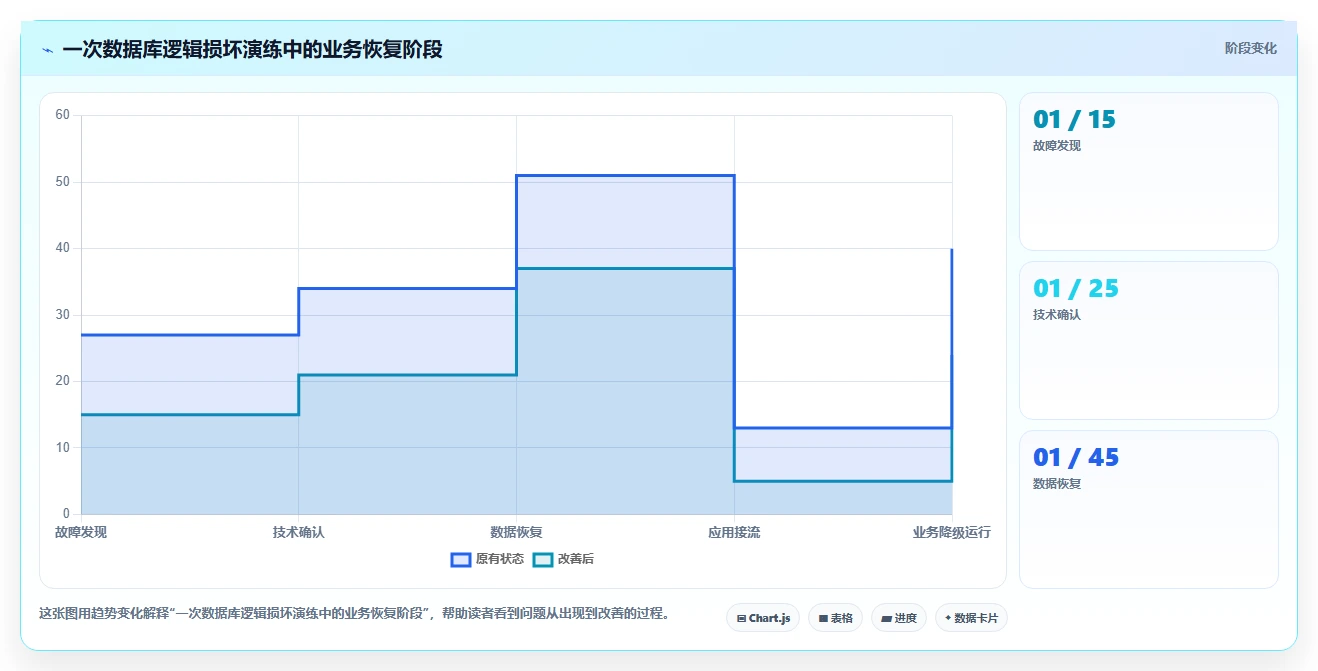This screenshot has width=1318, height=671.
Task: Click the lightning icon beside the title
Action: 47,50
